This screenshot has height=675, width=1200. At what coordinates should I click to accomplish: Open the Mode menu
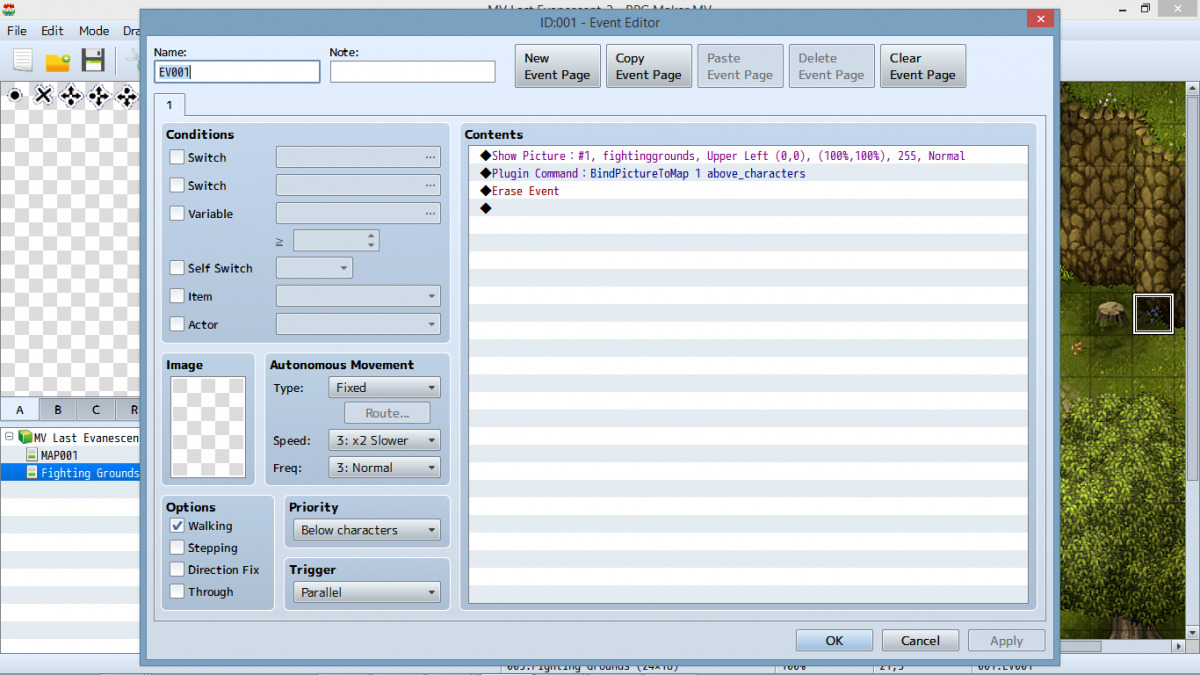pos(94,31)
